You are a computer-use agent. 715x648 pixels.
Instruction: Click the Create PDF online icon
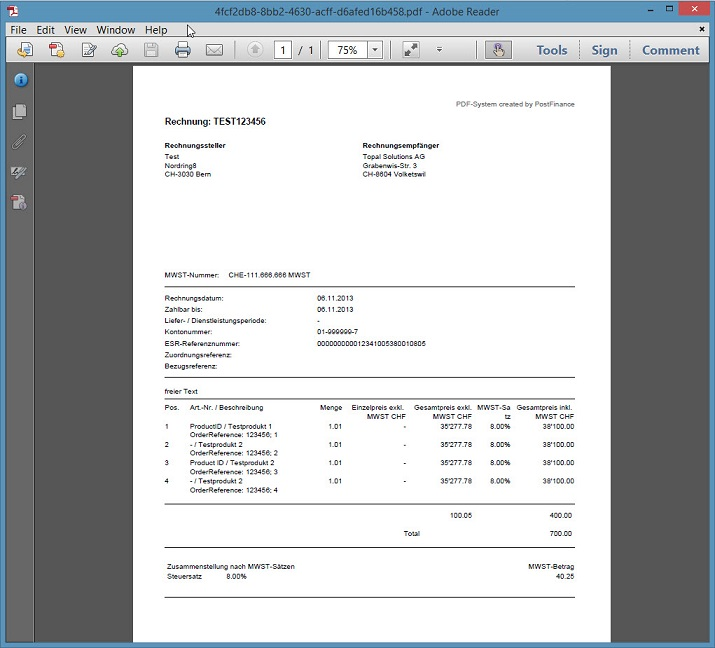click(x=57, y=50)
